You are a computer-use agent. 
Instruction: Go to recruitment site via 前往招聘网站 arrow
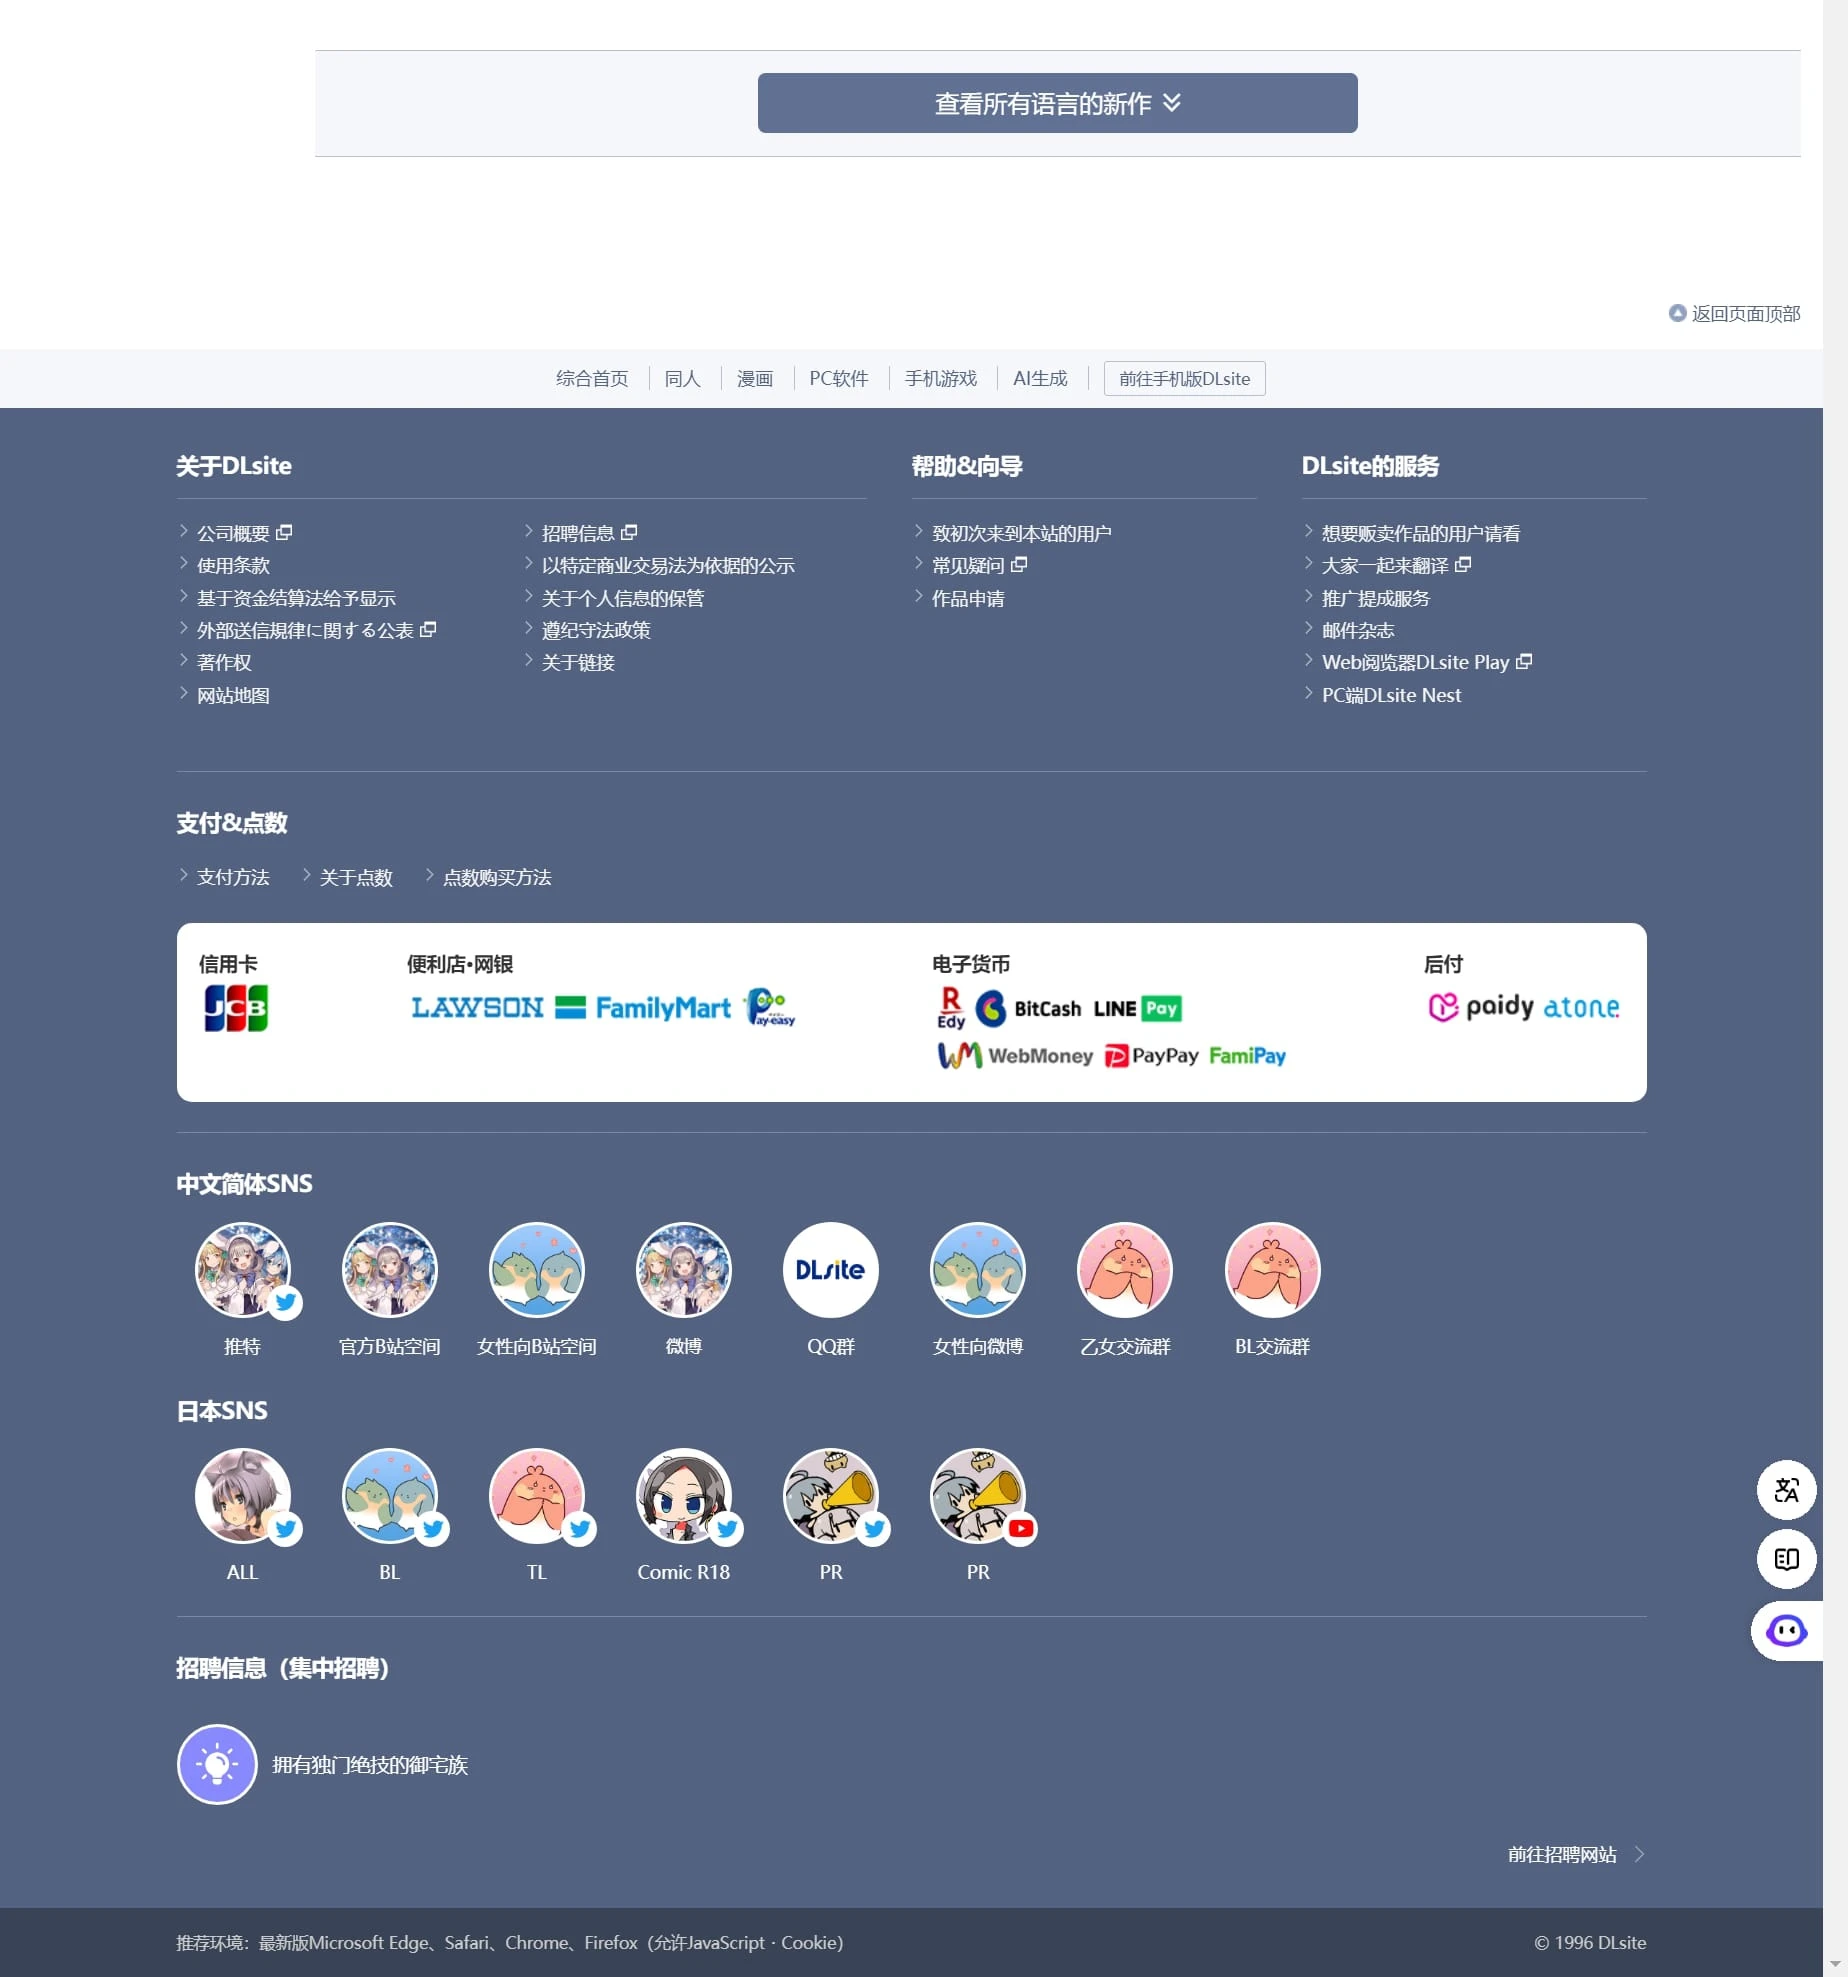[x=1639, y=1854]
